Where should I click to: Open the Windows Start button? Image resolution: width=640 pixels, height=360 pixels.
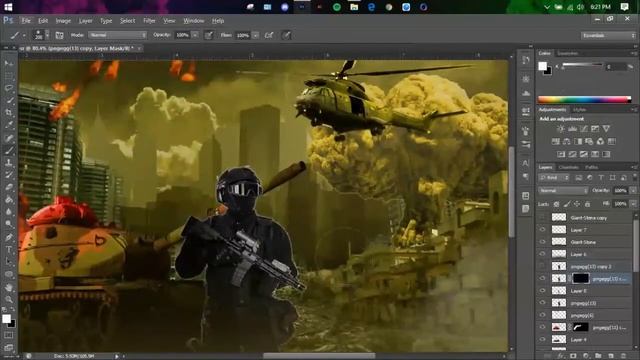click(x=8, y=7)
